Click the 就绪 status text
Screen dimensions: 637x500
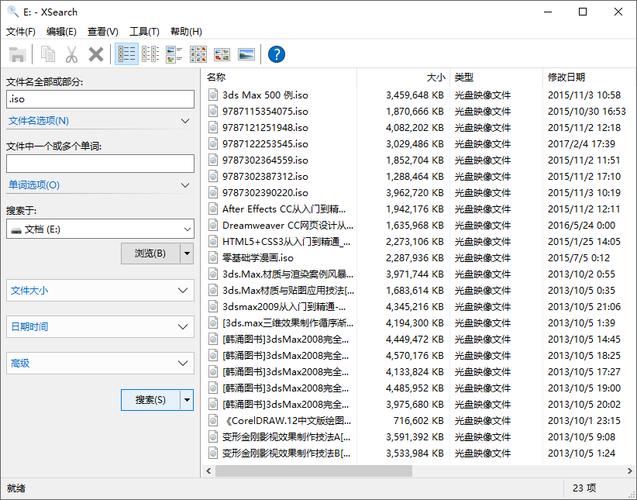tap(16, 488)
